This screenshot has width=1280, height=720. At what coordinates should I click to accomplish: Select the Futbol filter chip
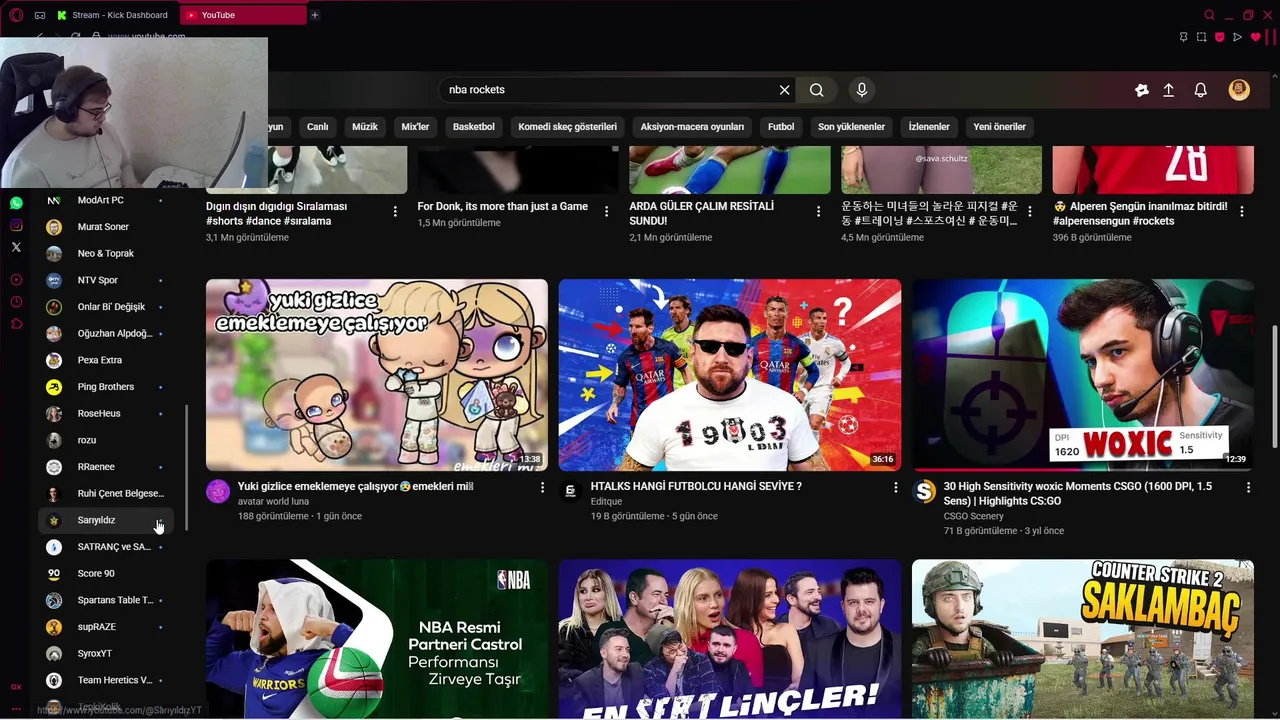click(x=781, y=127)
